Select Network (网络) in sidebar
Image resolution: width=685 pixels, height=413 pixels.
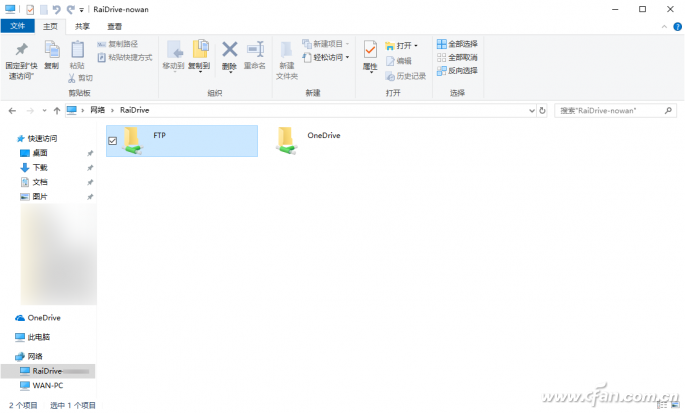(29, 356)
